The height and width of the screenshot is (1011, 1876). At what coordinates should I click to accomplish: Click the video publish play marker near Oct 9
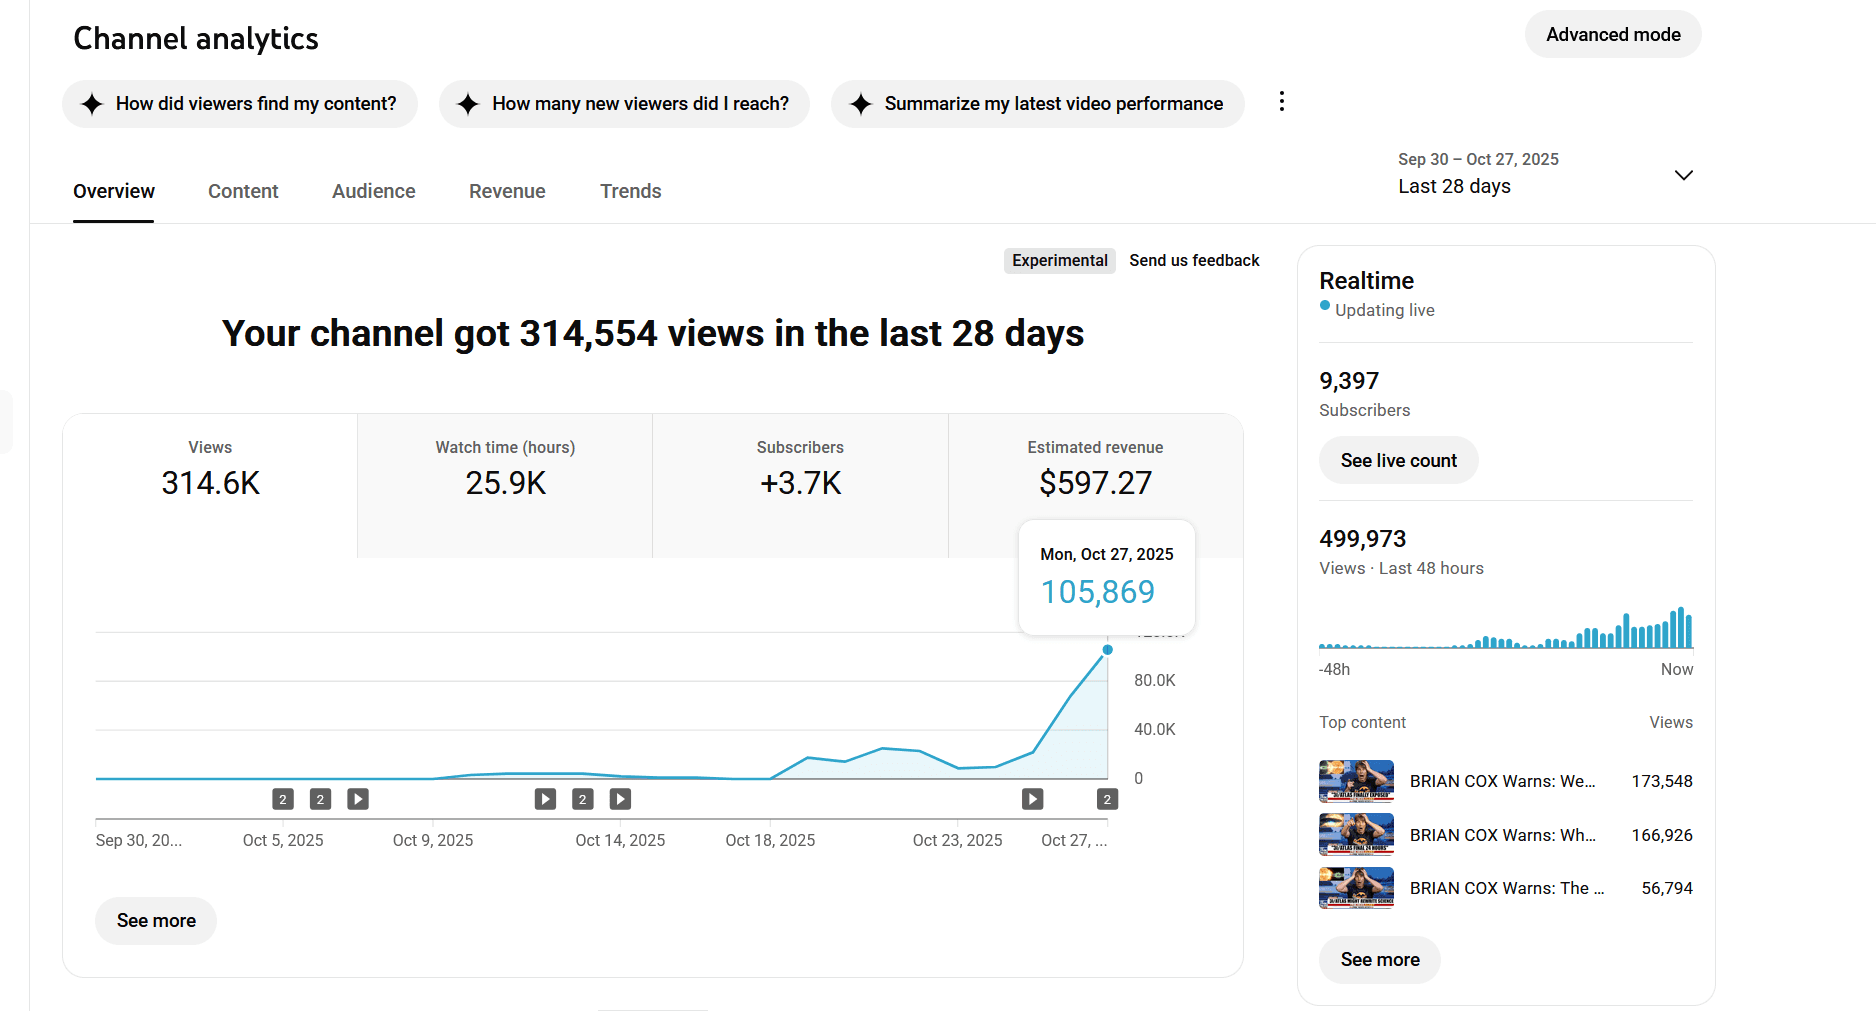point(358,798)
